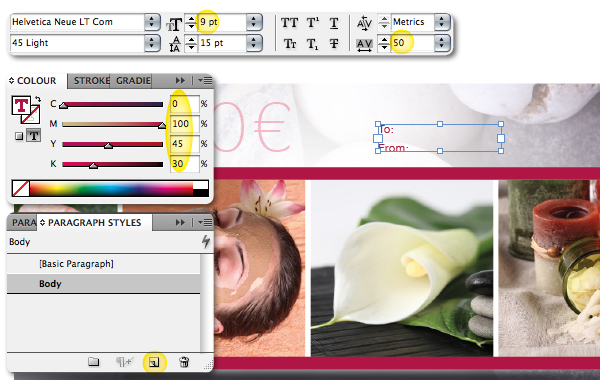Click the Black (K) slider track
Image resolution: width=600 pixels, height=380 pixels.
coord(112,164)
